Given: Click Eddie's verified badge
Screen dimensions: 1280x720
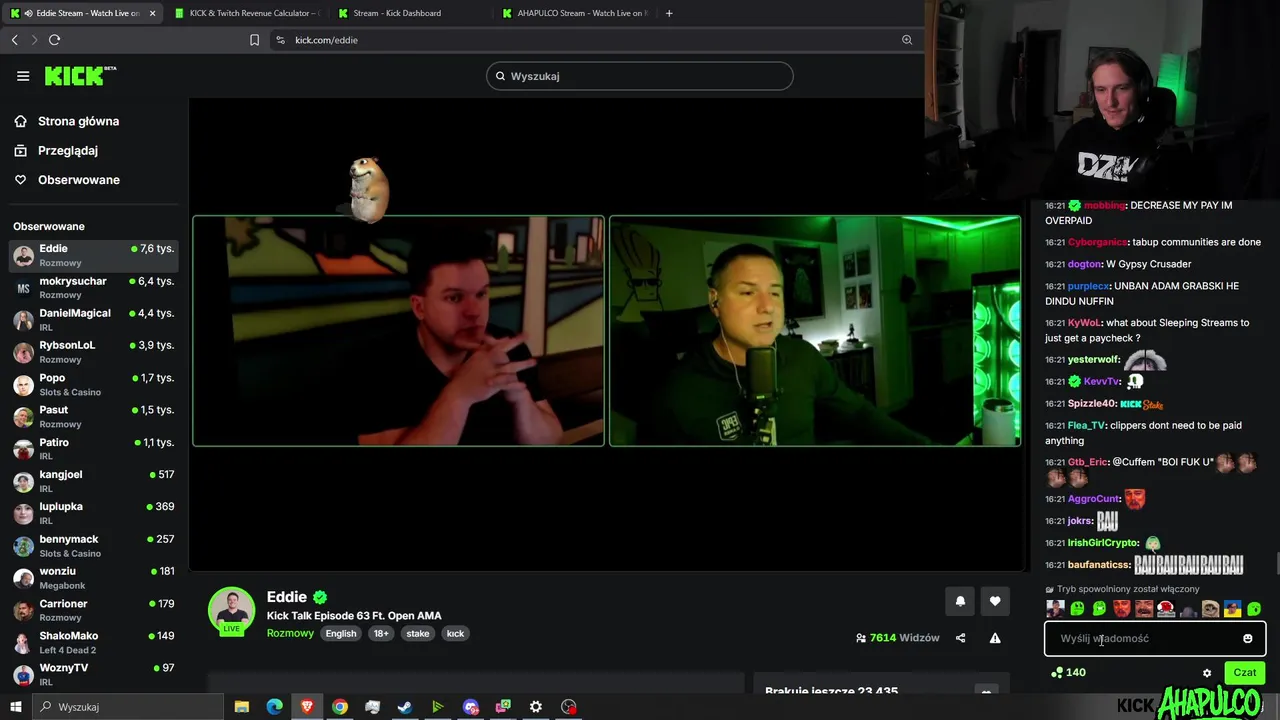Looking at the screenshot, I should (x=320, y=597).
